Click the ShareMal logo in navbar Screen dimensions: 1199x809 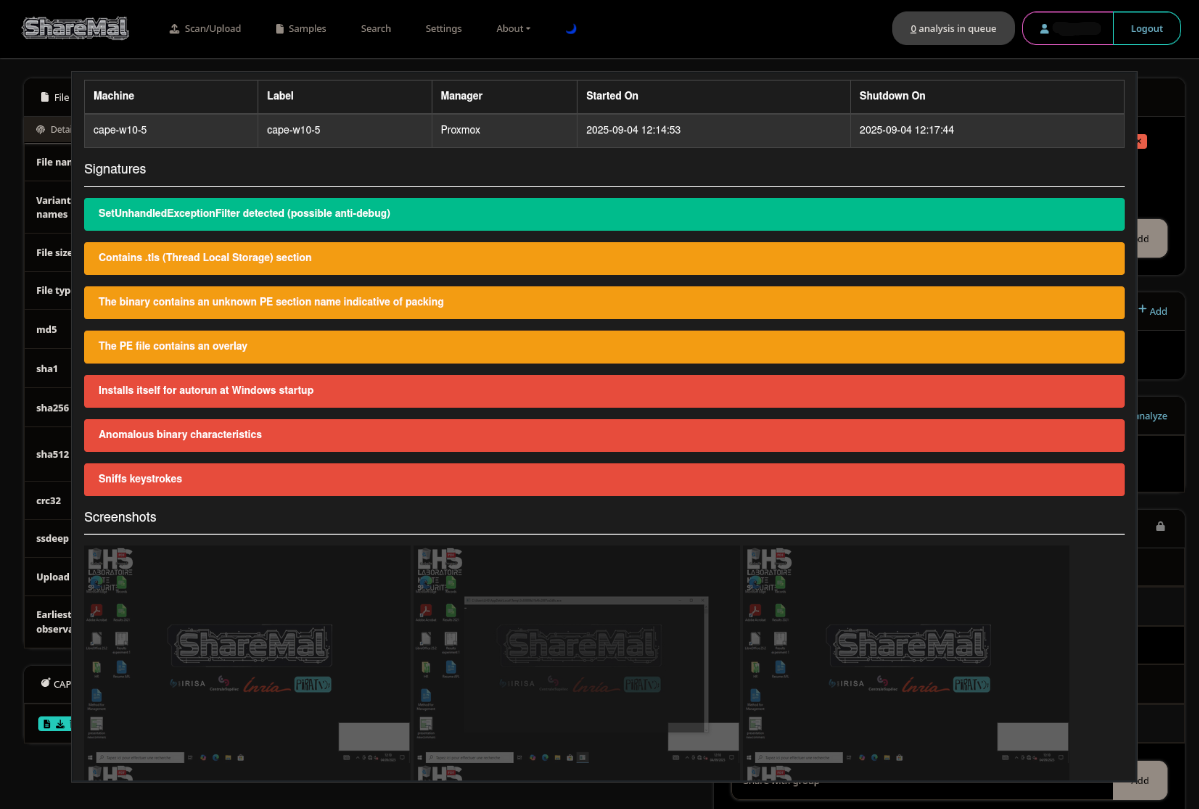click(76, 28)
